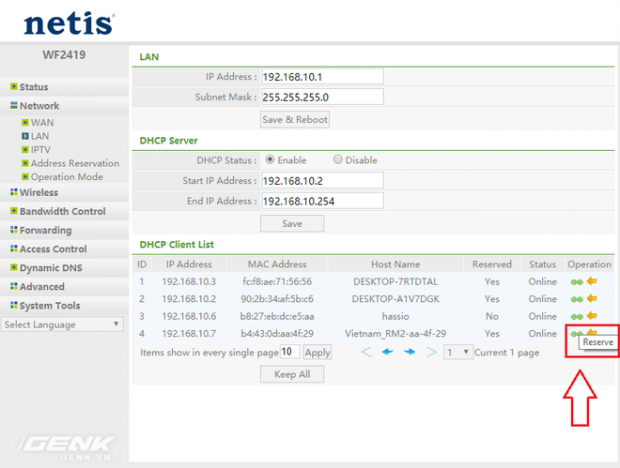620x468 pixels.
Task: Click host name DESKTOP-7RTDTAL
Action: pyautogui.click(x=395, y=281)
